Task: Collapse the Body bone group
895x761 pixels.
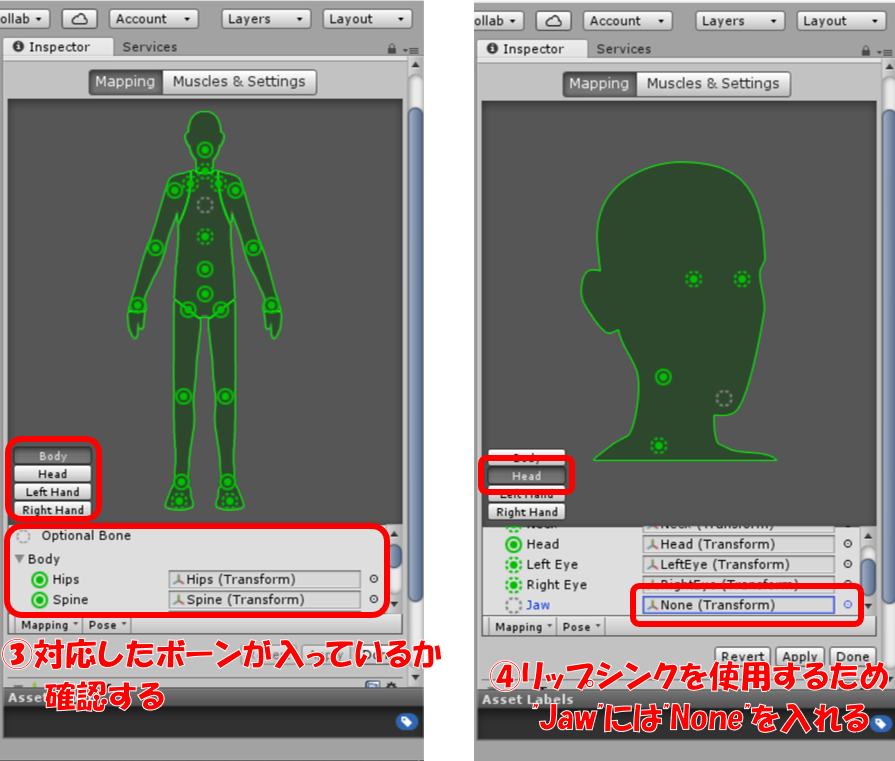Action: pos(20,559)
